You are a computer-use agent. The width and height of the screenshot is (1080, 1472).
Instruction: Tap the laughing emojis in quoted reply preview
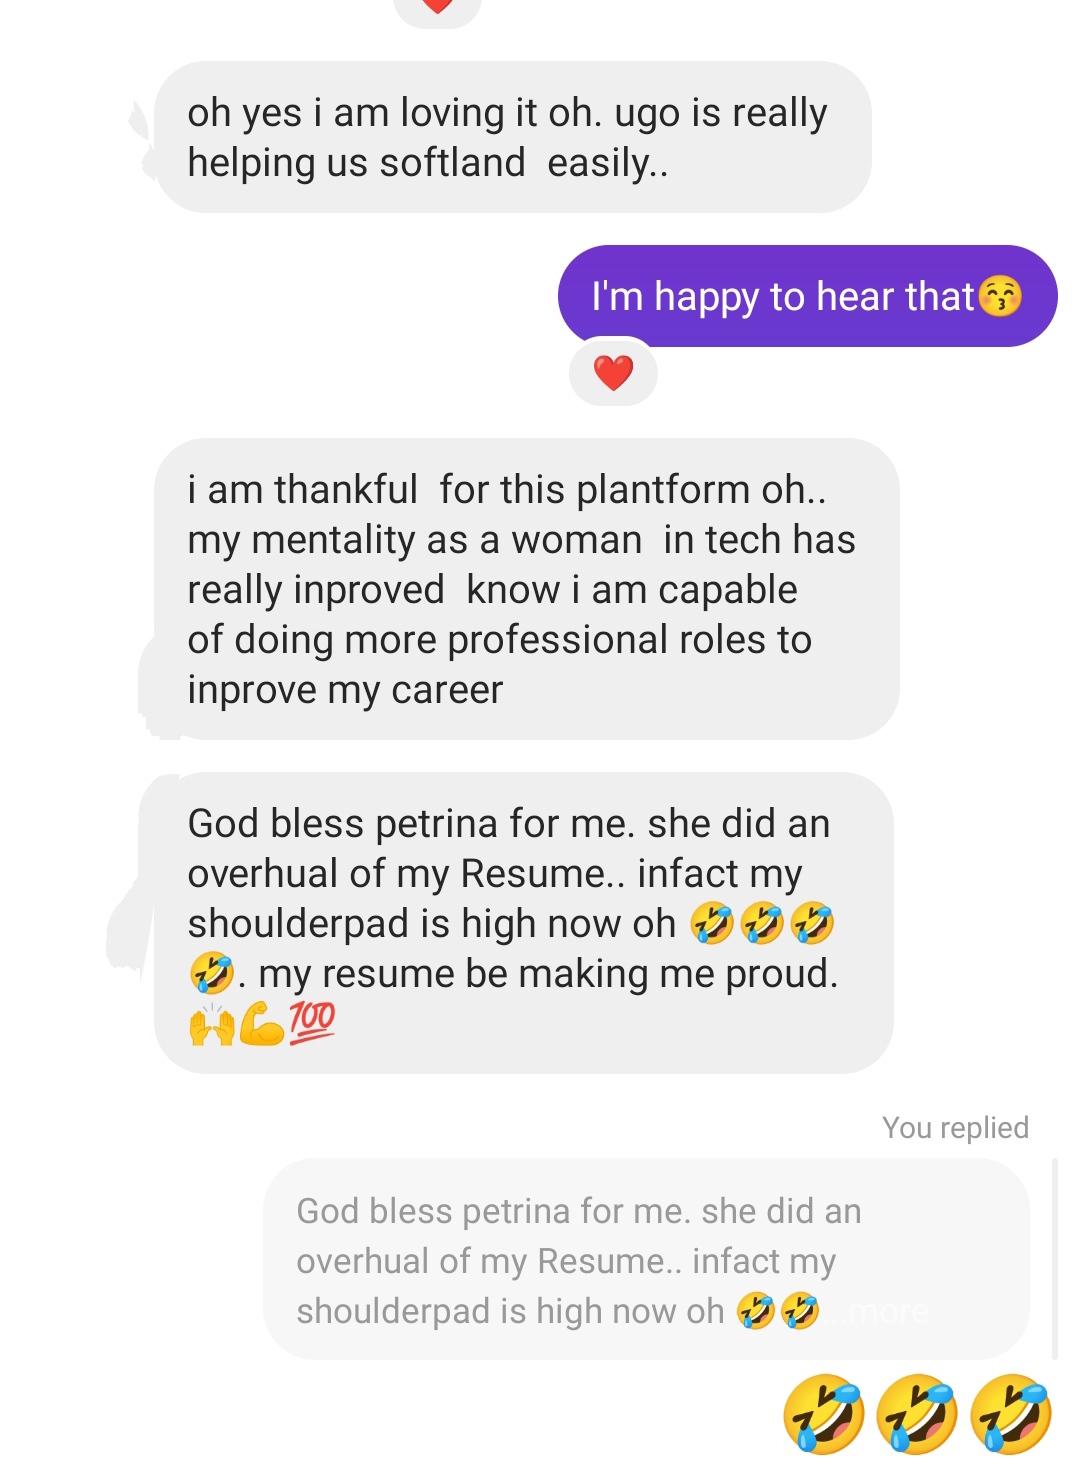click(778, 1311)
